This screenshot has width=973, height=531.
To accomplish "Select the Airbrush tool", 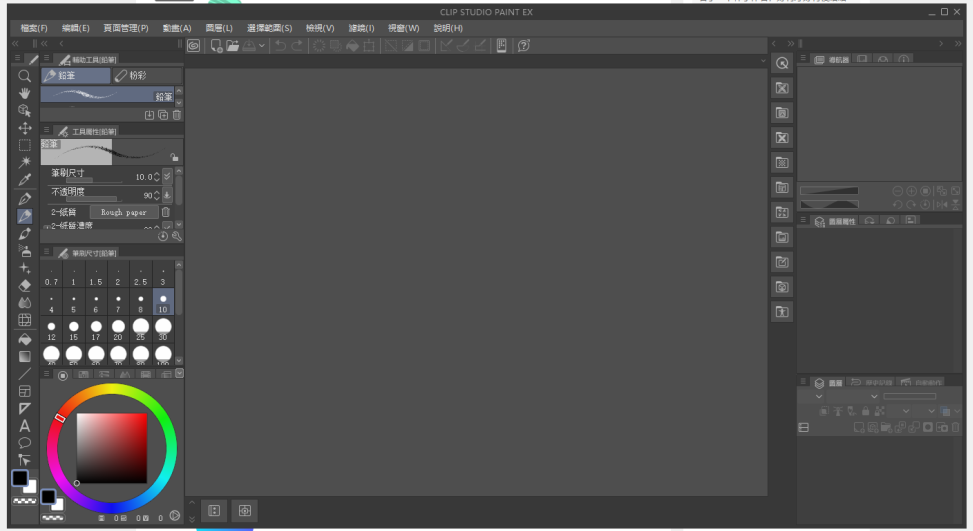I will tap(24, 251).
